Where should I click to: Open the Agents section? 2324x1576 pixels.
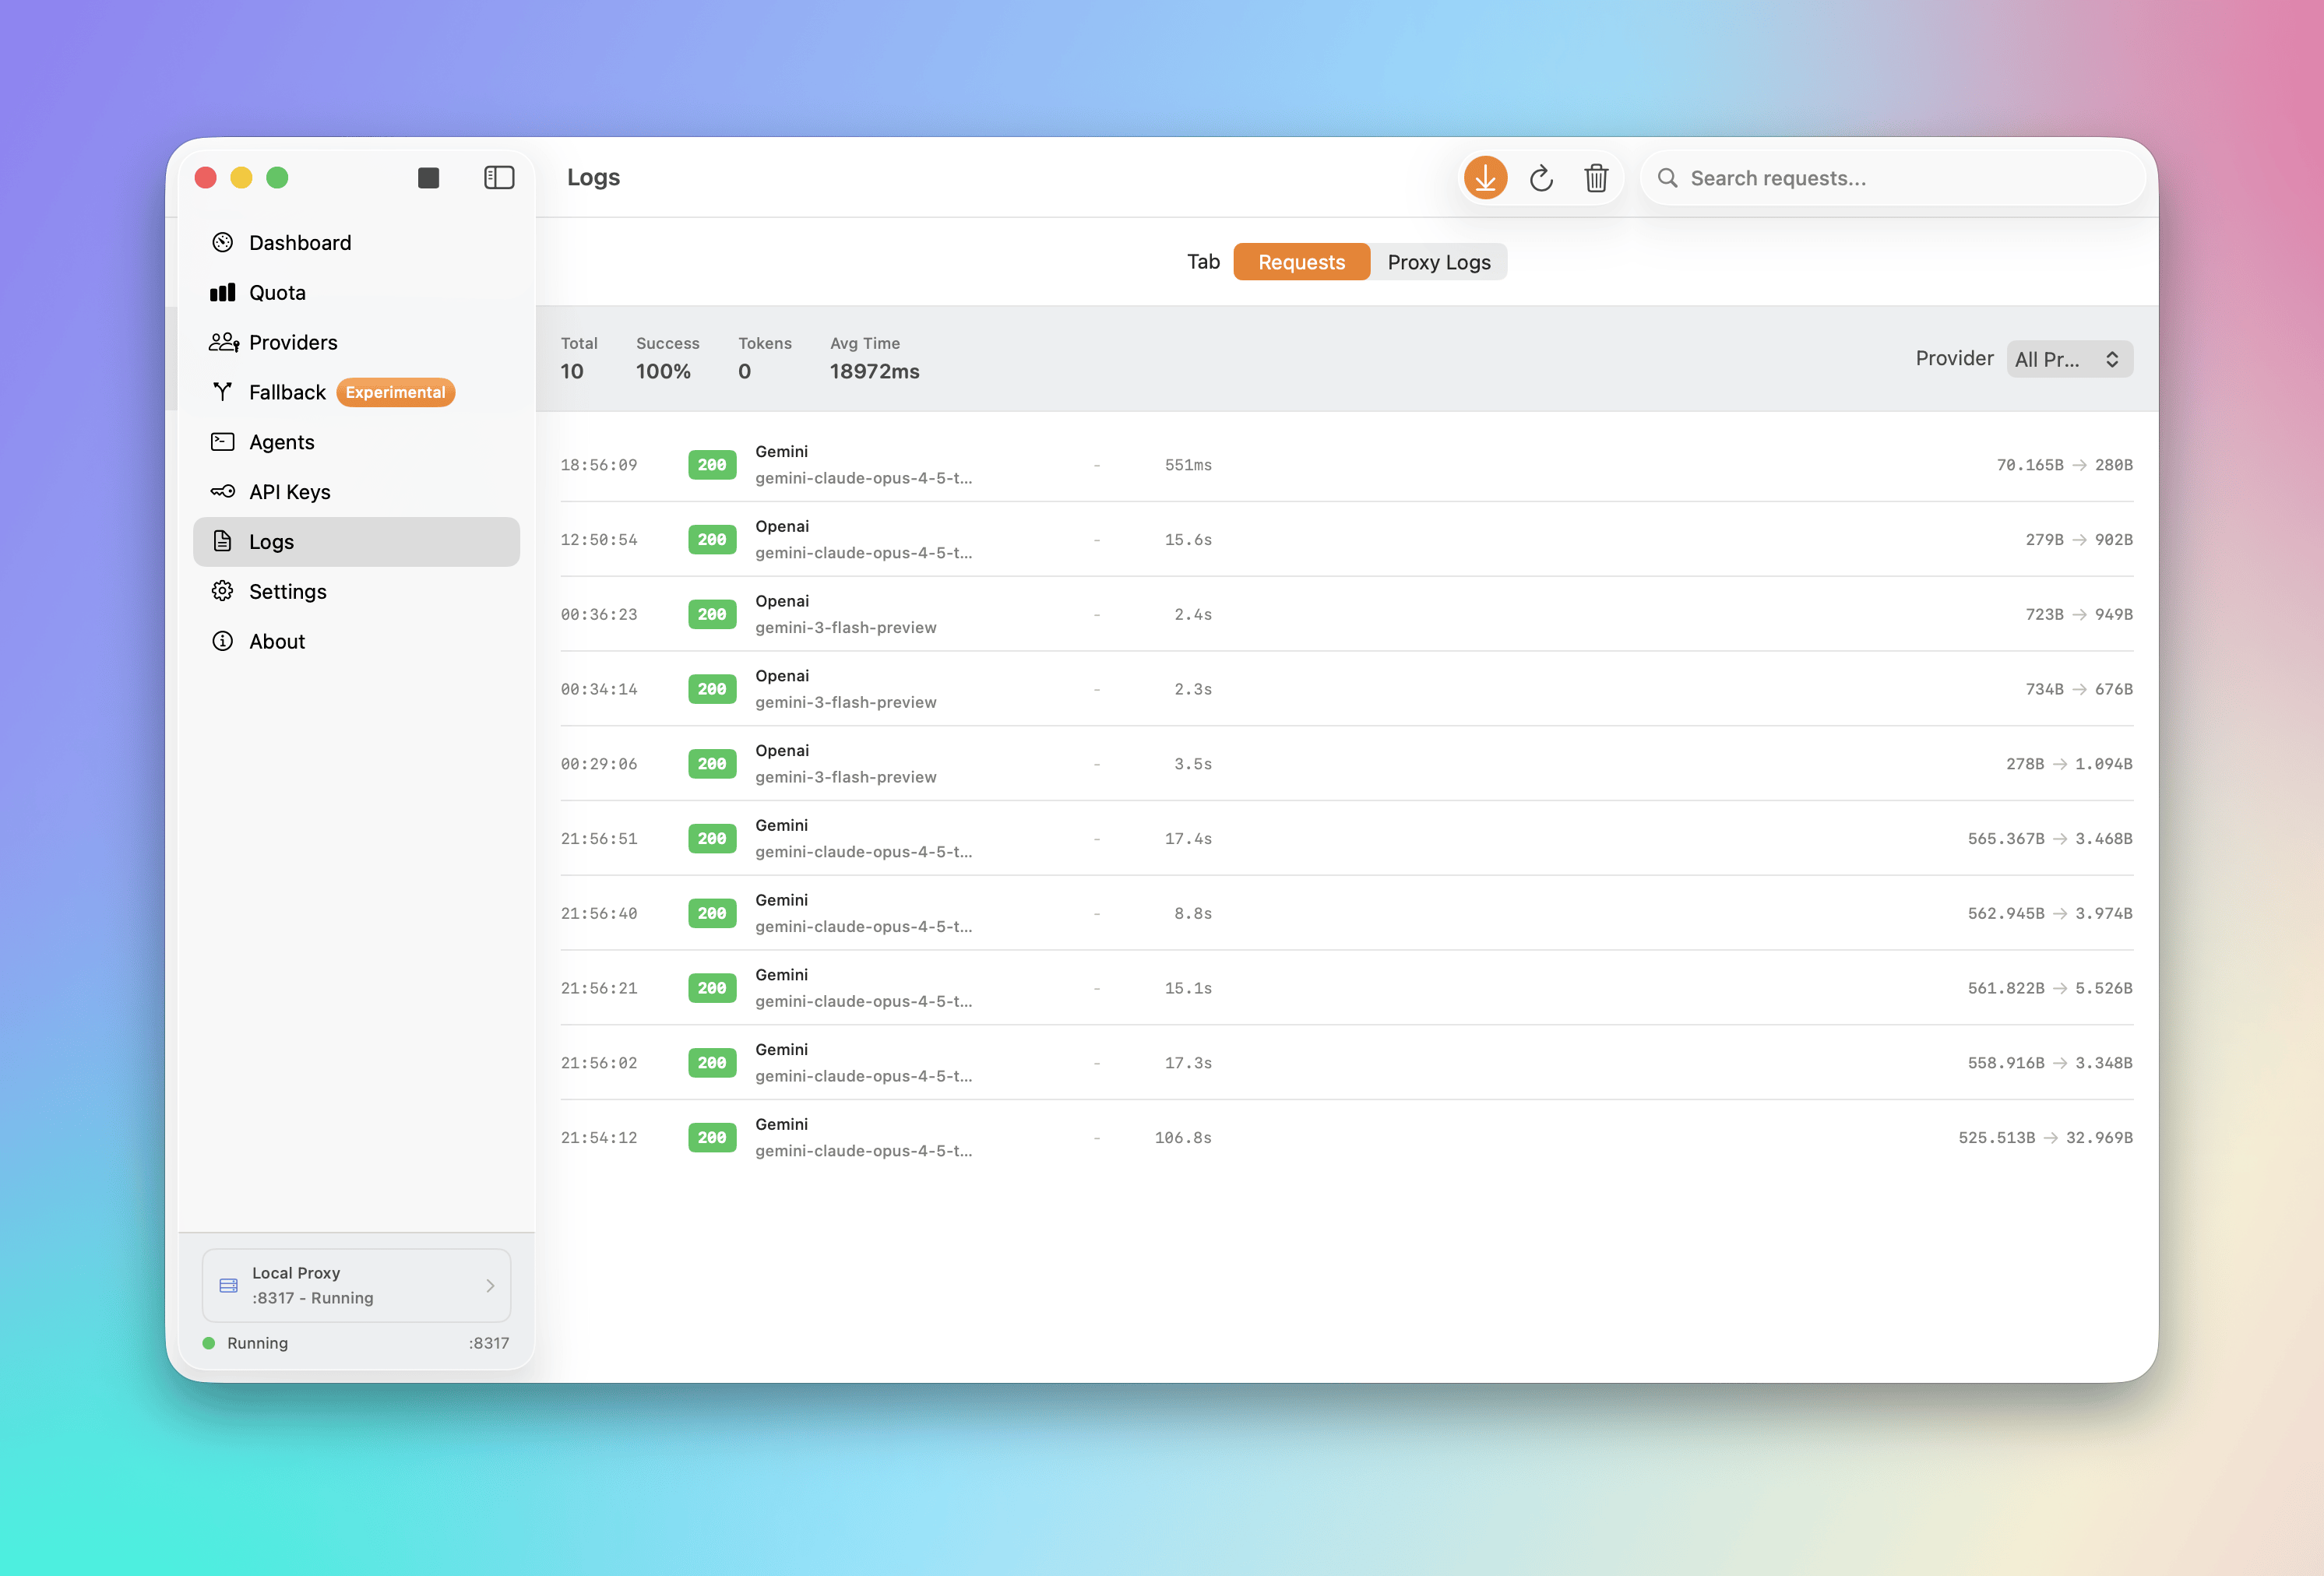281,442
